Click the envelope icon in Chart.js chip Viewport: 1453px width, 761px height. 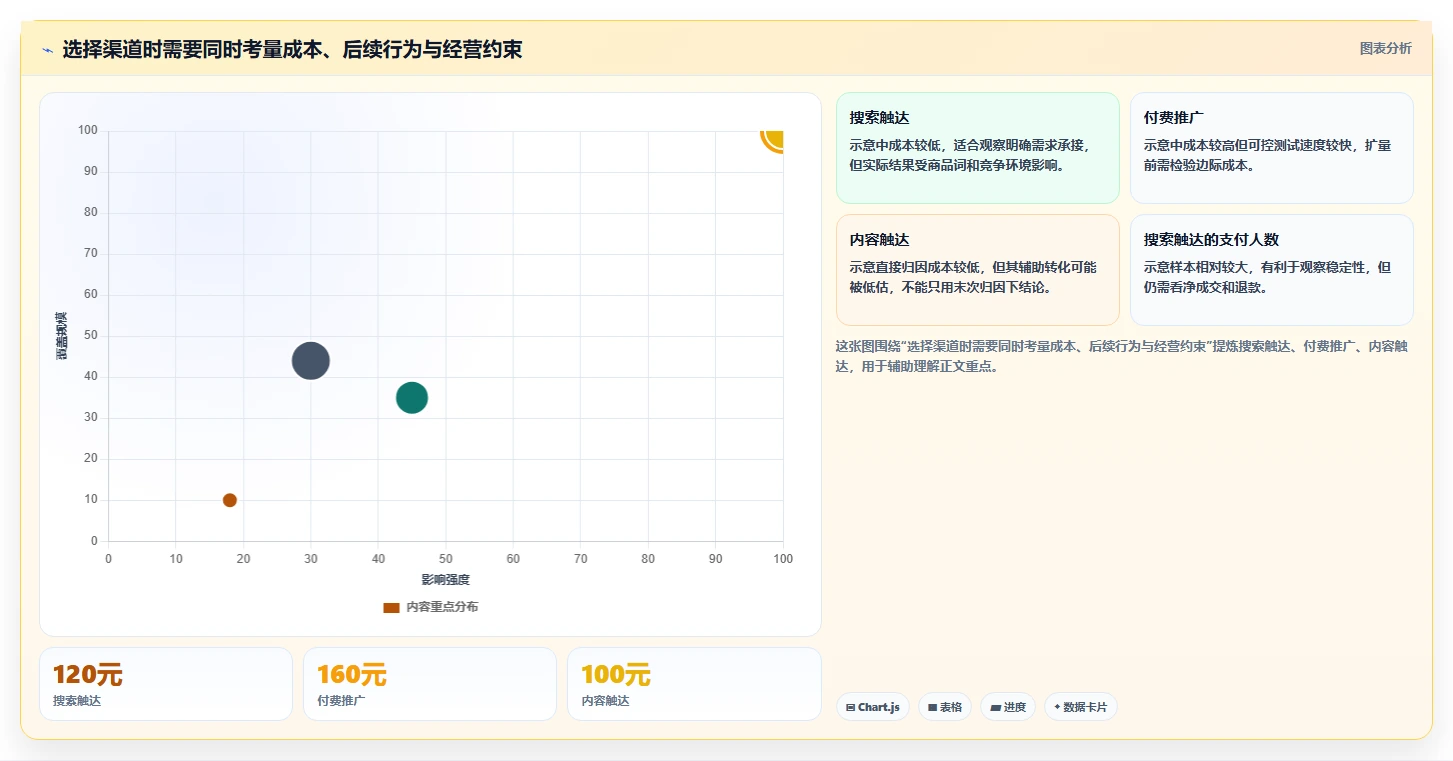[850, 707]
